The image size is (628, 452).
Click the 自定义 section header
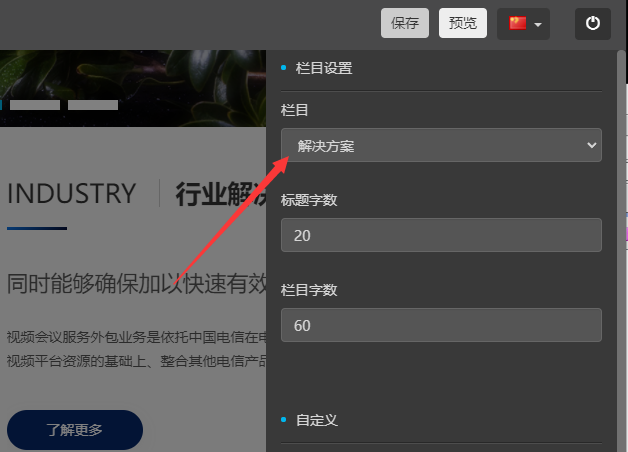tap(316, 420)
